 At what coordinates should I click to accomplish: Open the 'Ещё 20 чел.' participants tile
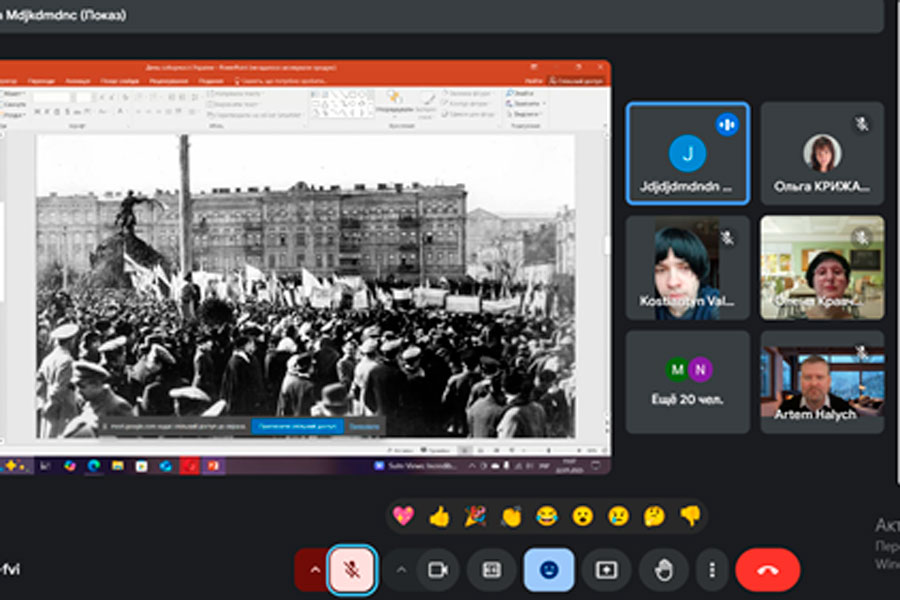point(687,382)
